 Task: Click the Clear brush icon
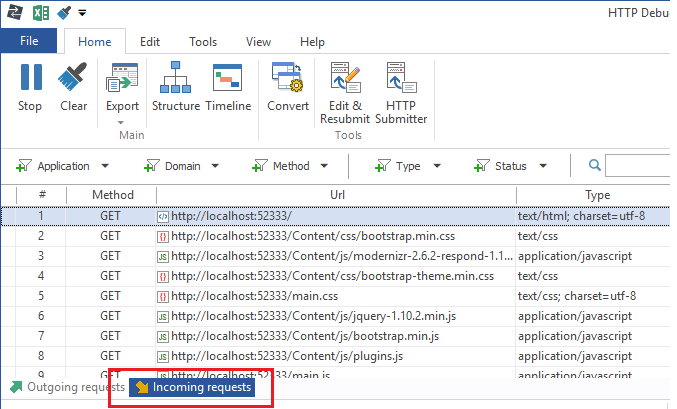73,77
